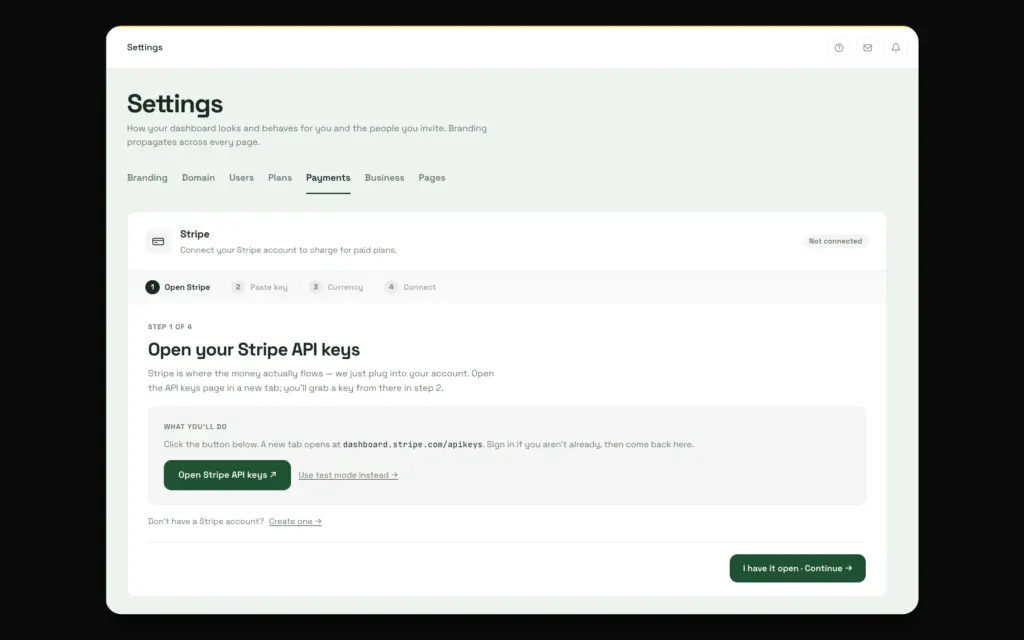Viewport: 1024px width, 640px height.
Task: Click the dashboard.stripe.com/apikeys text
Action: click(x=413, y=444)
